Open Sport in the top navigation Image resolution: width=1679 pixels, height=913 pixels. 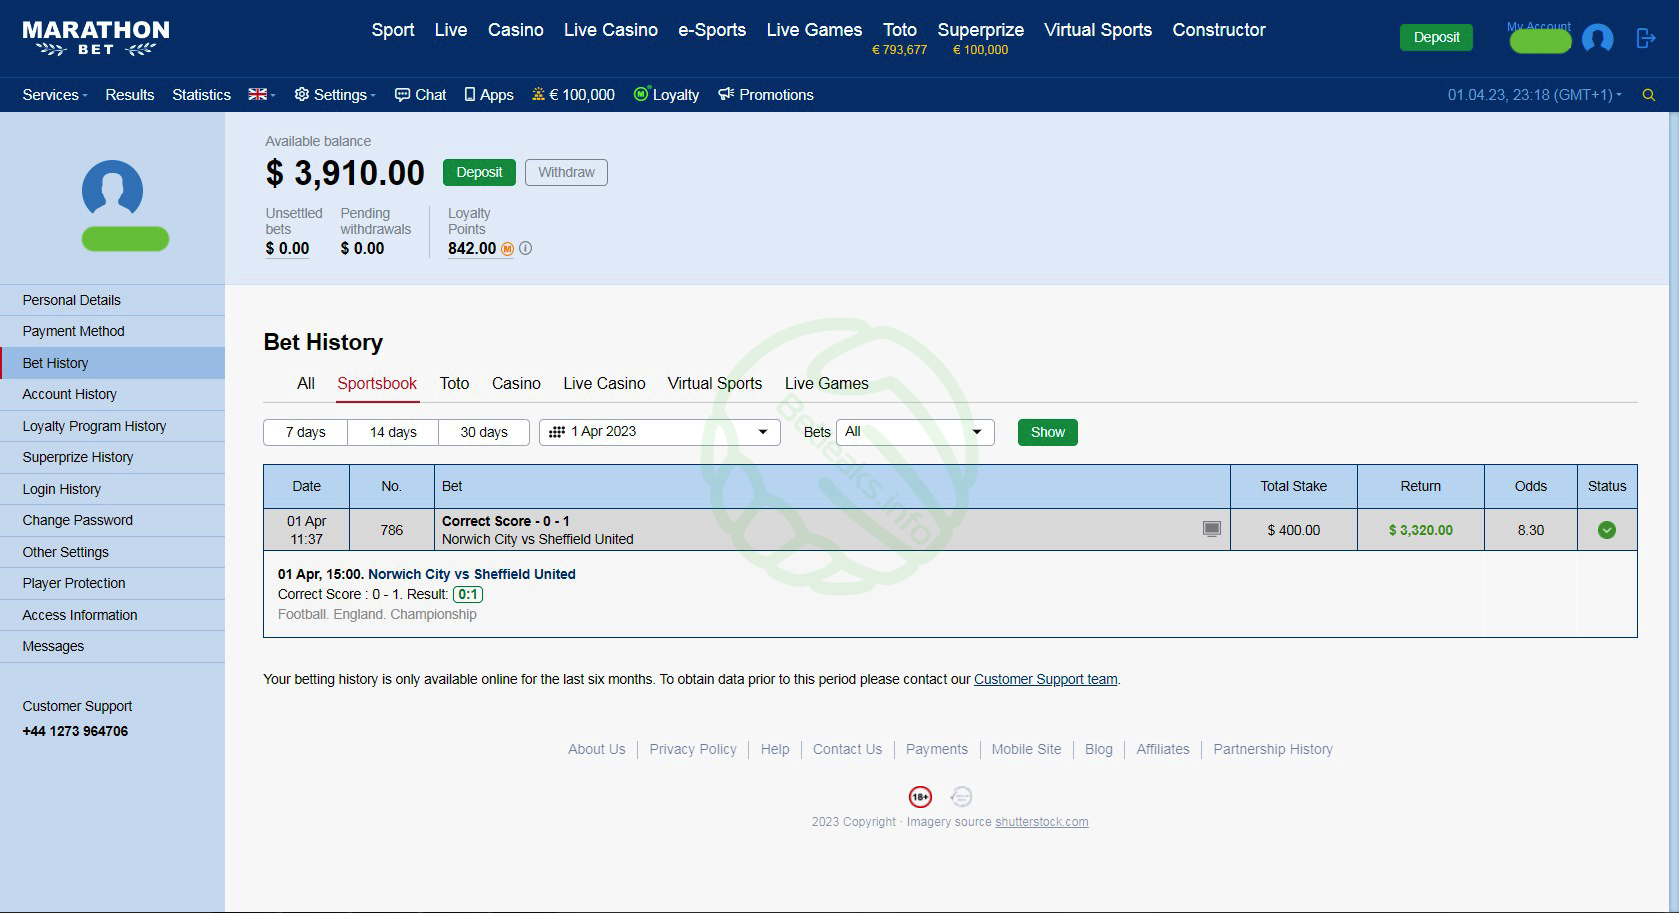[x=393, y=30]
